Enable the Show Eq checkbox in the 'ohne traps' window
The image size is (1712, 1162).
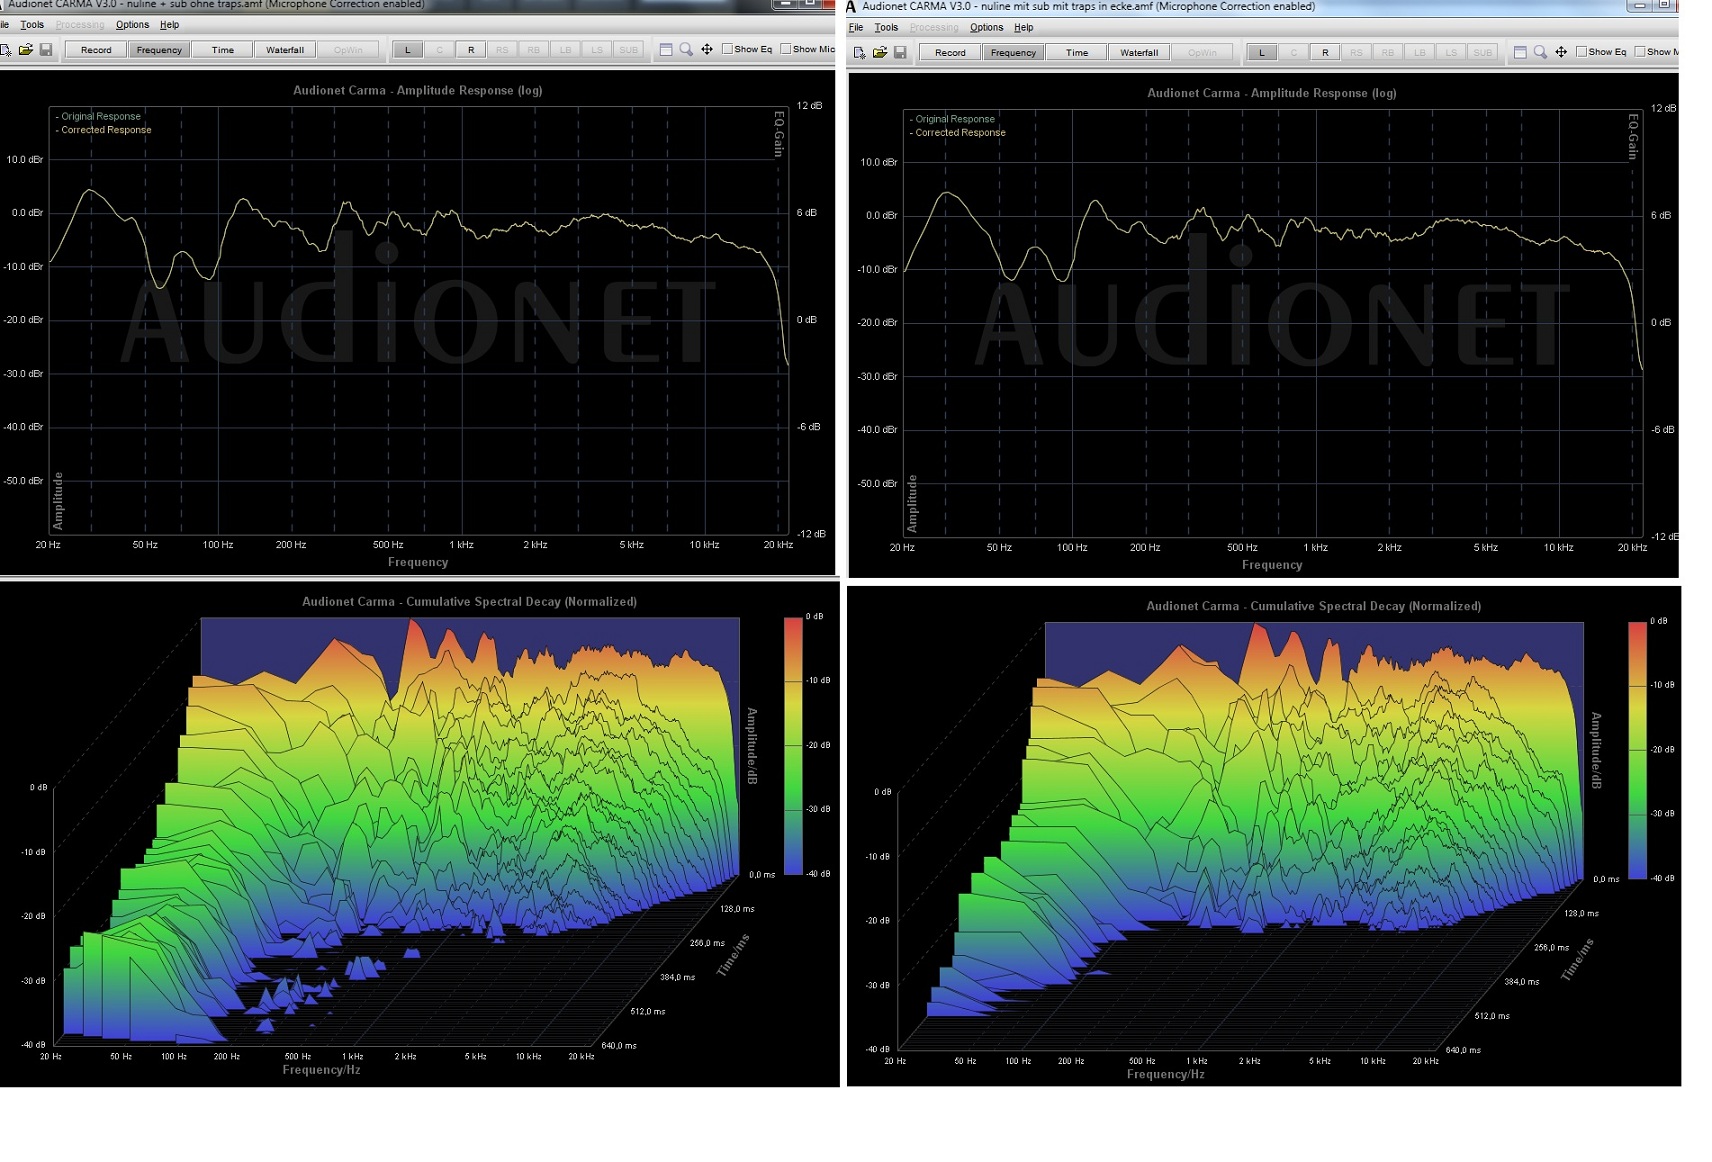pos(728,49)
